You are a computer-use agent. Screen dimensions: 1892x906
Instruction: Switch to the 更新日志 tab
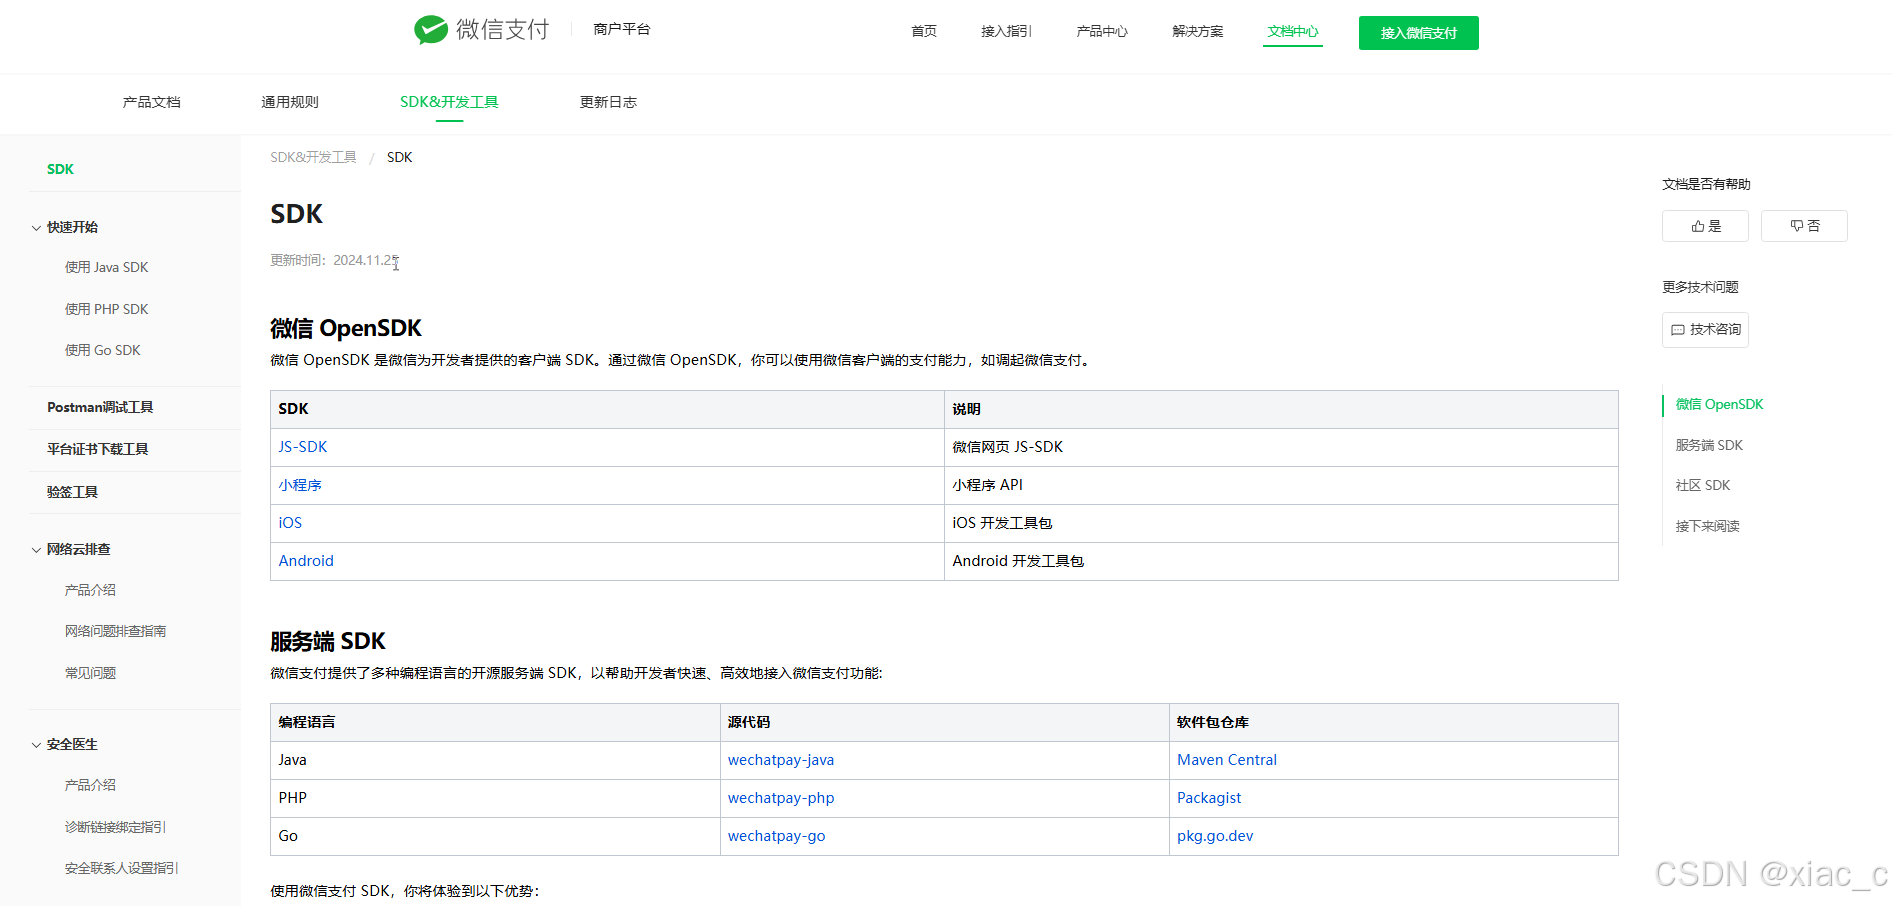[608, 102]
